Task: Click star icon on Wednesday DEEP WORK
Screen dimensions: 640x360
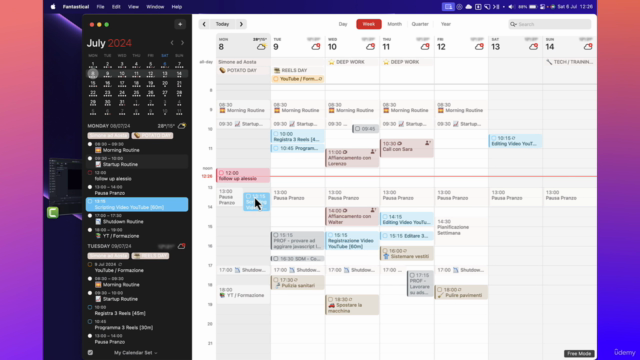Action: [331, 62]
